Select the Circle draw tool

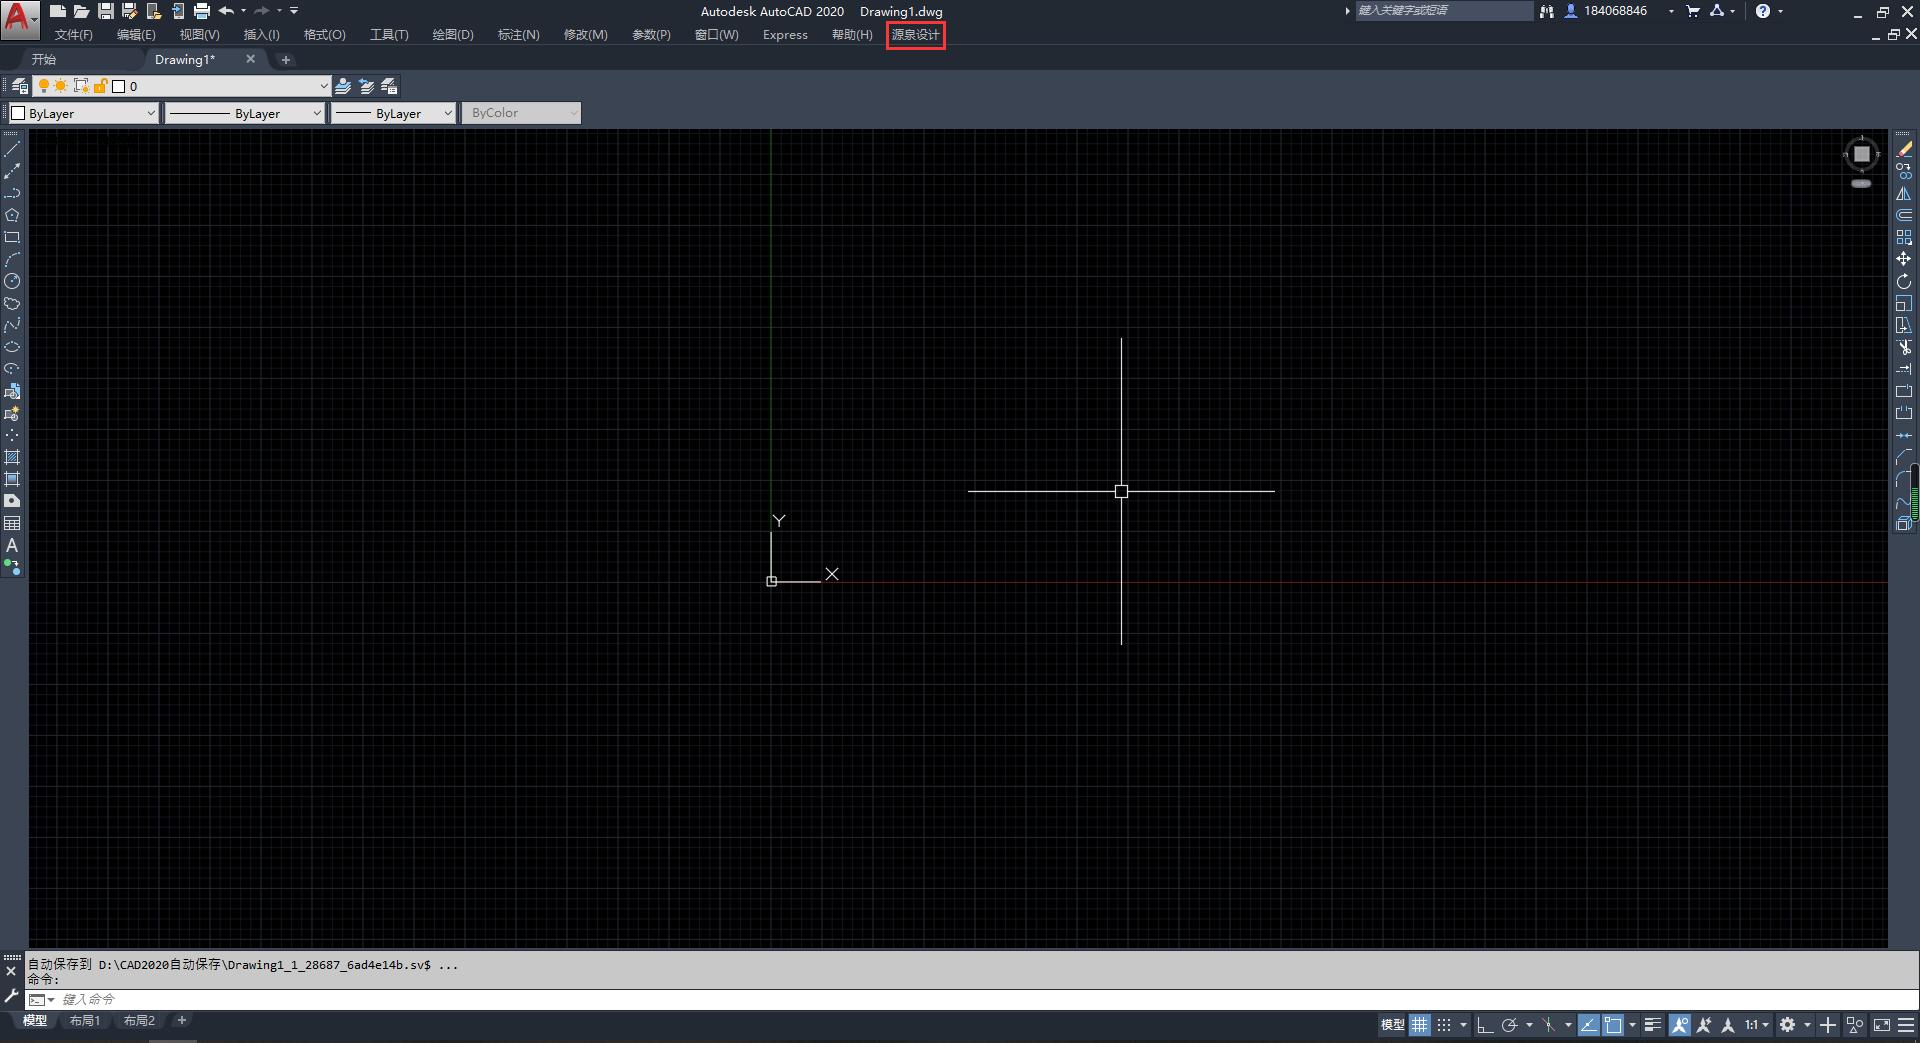12,282
